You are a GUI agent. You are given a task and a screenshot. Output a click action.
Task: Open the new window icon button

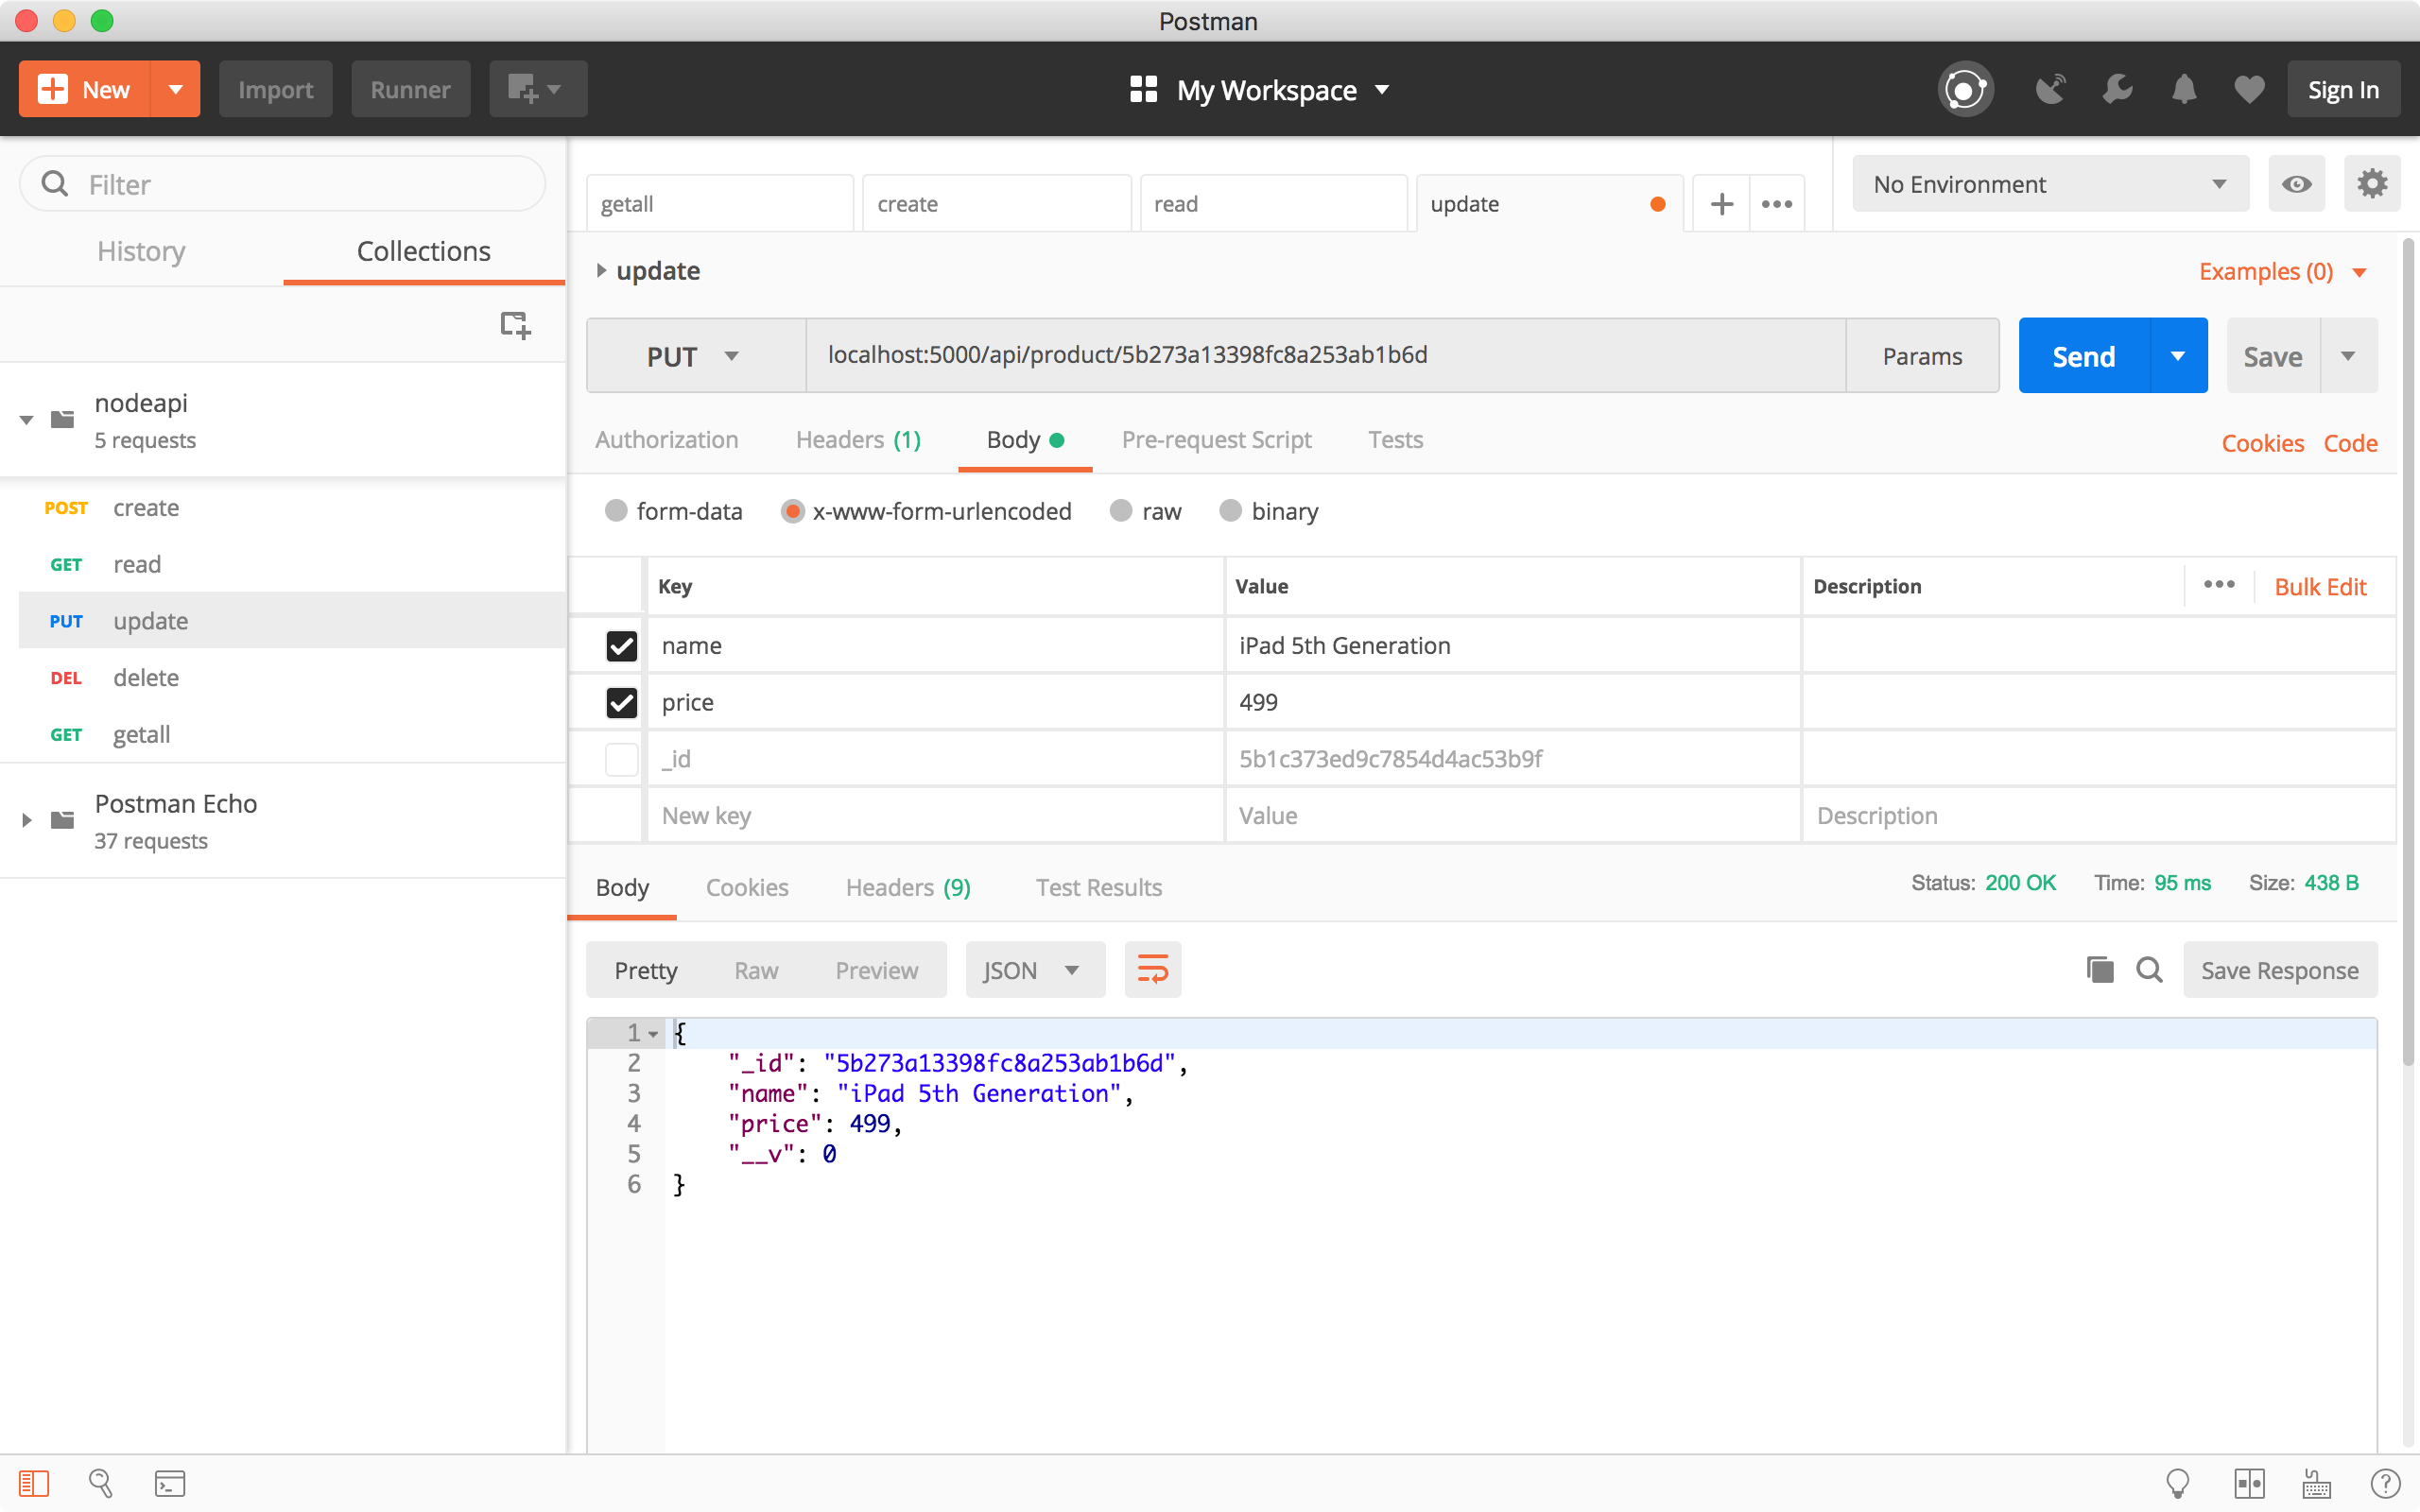coord(537,90)
